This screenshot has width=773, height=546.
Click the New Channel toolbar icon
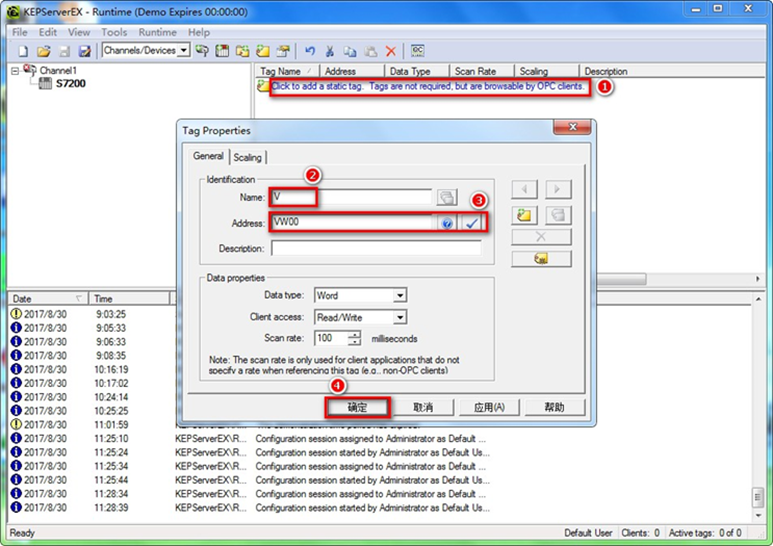pos(202,51)
